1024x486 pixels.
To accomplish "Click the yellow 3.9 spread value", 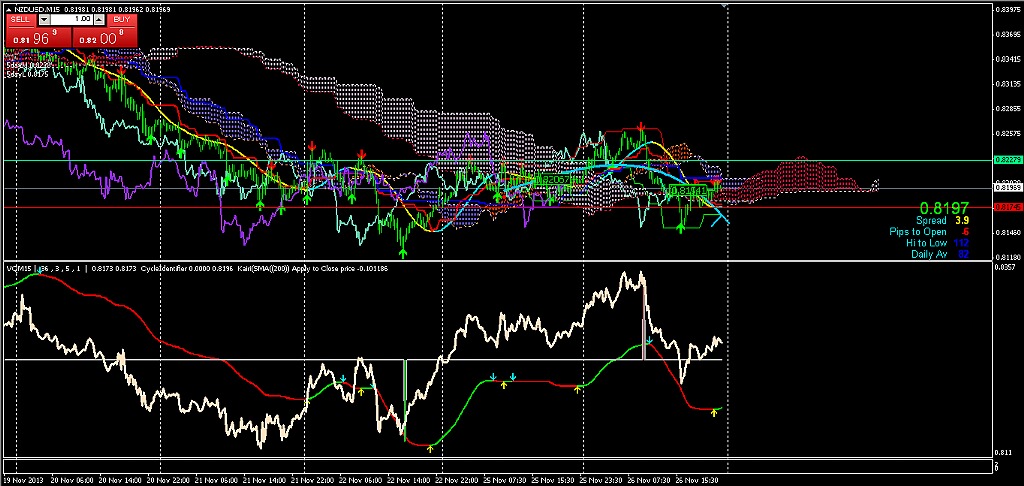I will [962, 221].
